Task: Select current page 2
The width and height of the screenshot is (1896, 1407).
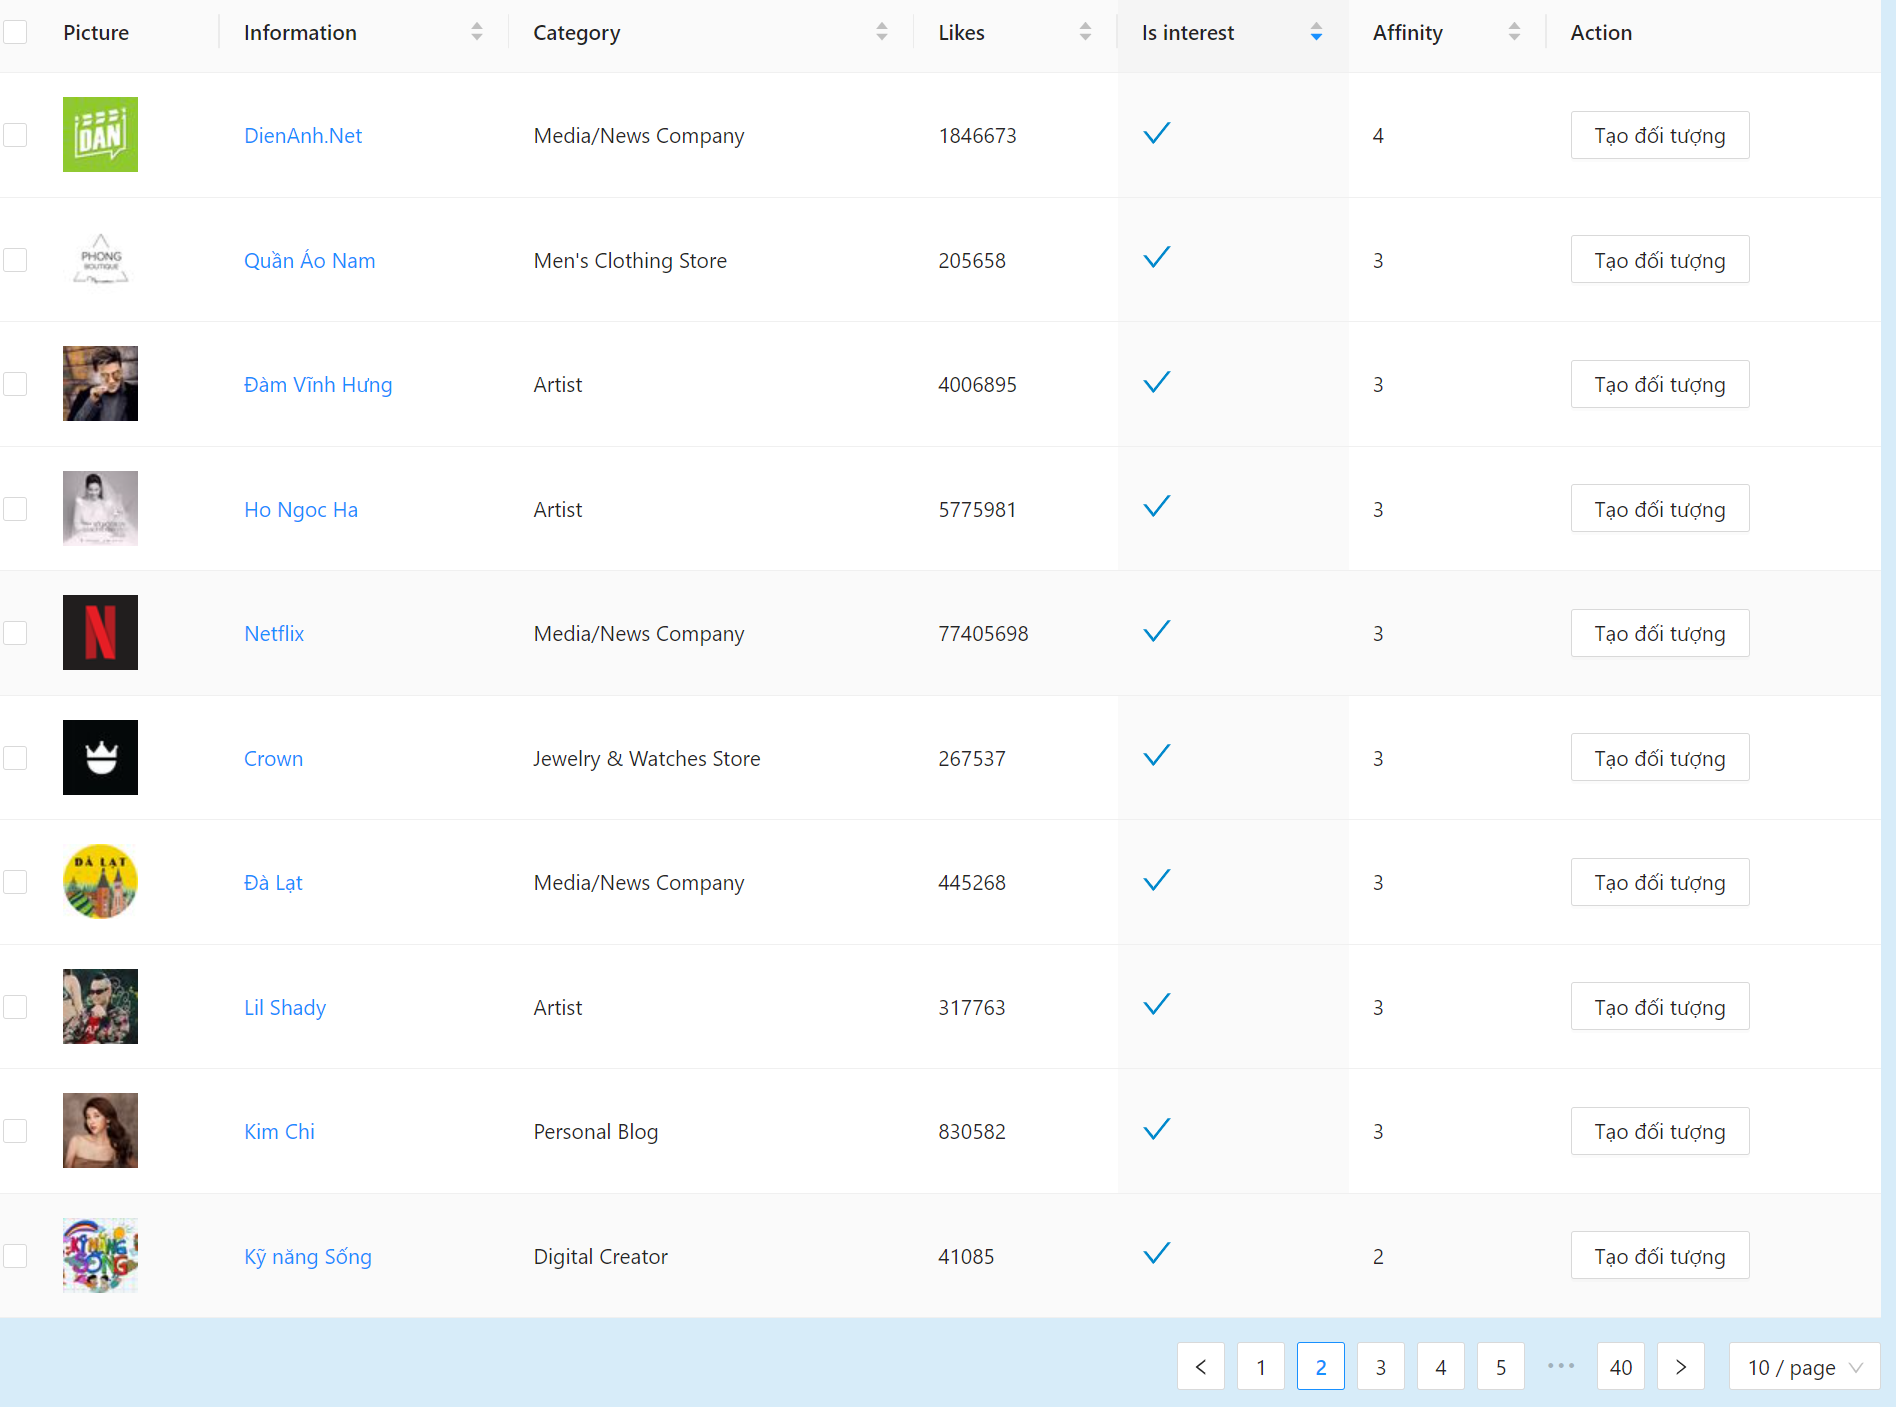Action: (x=1321, y=1366)
